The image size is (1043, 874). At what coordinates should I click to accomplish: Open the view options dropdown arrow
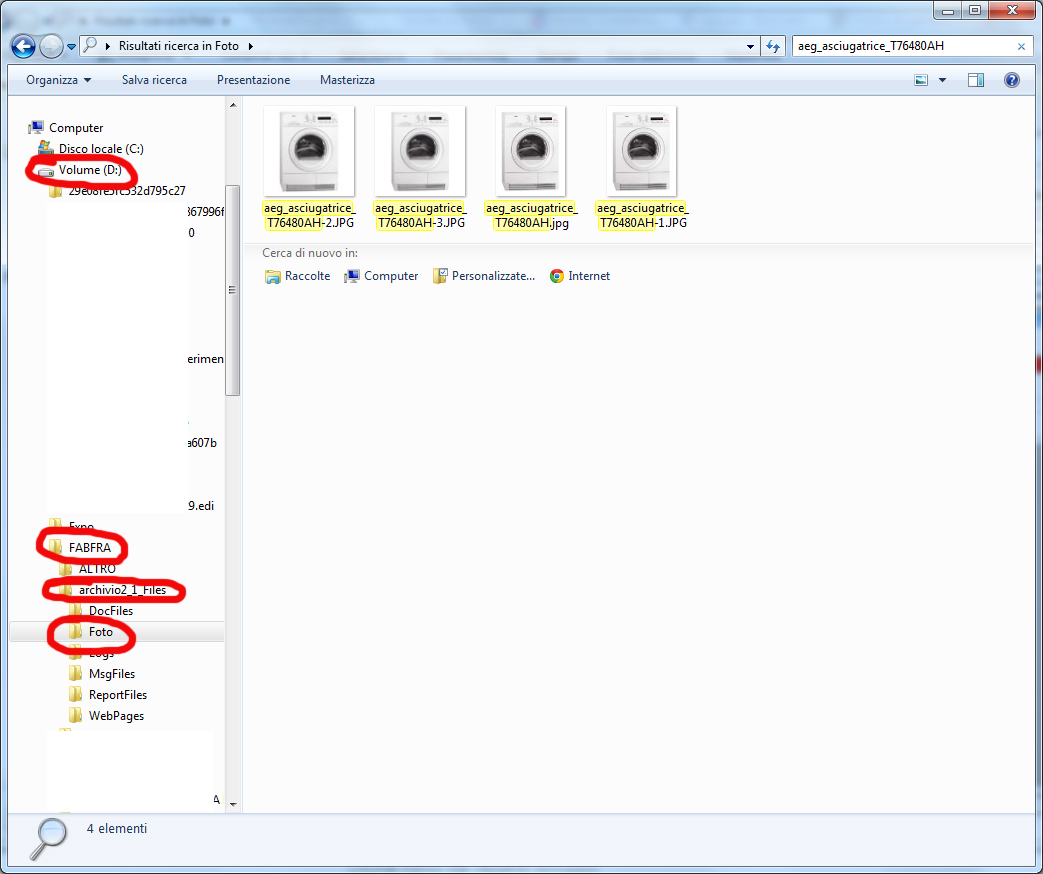coord(943,80)
